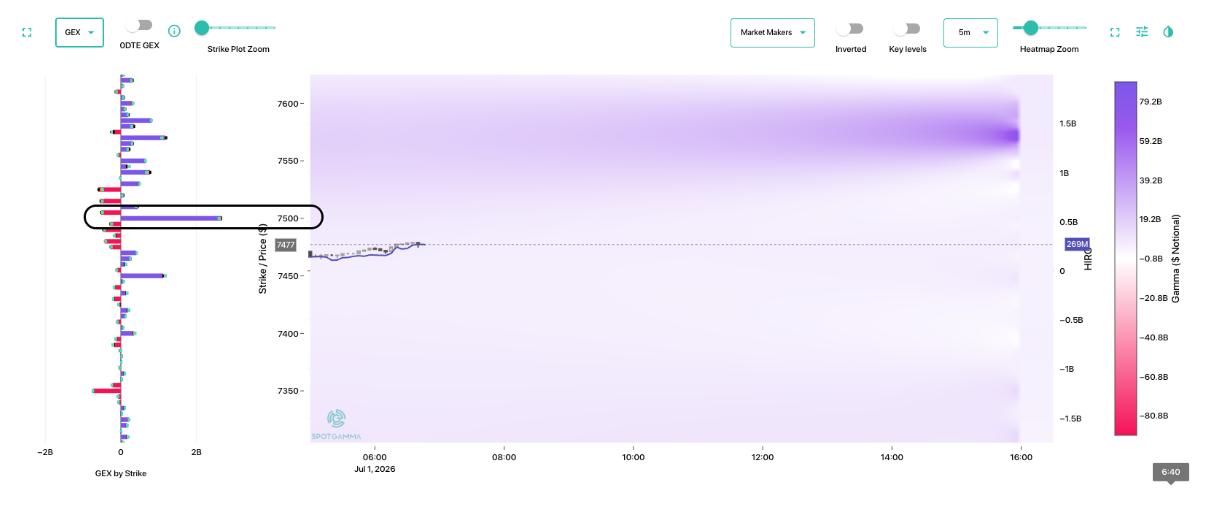Click the 7350 strike axis label
Screen dimensions: 1215x507
(287, 391)
